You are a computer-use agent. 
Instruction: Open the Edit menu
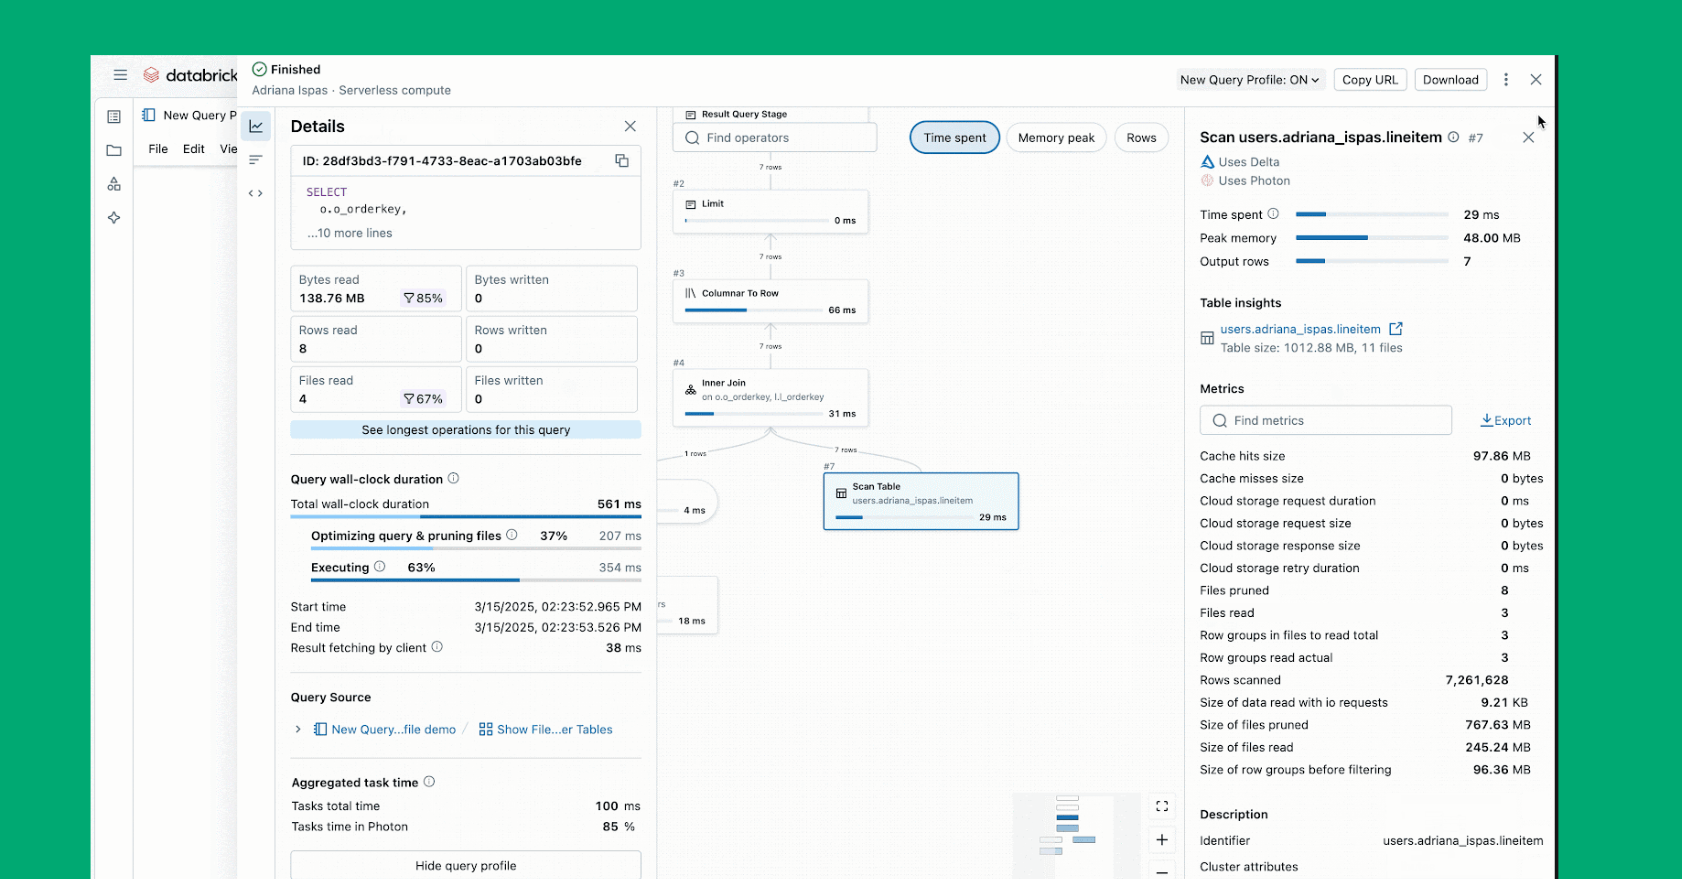[x=194, y=149]
